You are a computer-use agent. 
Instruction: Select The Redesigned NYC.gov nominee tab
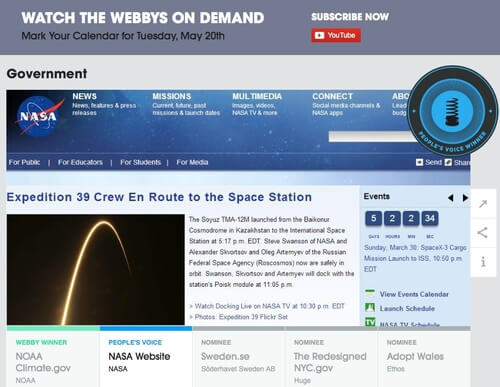[x=331, y=358]
